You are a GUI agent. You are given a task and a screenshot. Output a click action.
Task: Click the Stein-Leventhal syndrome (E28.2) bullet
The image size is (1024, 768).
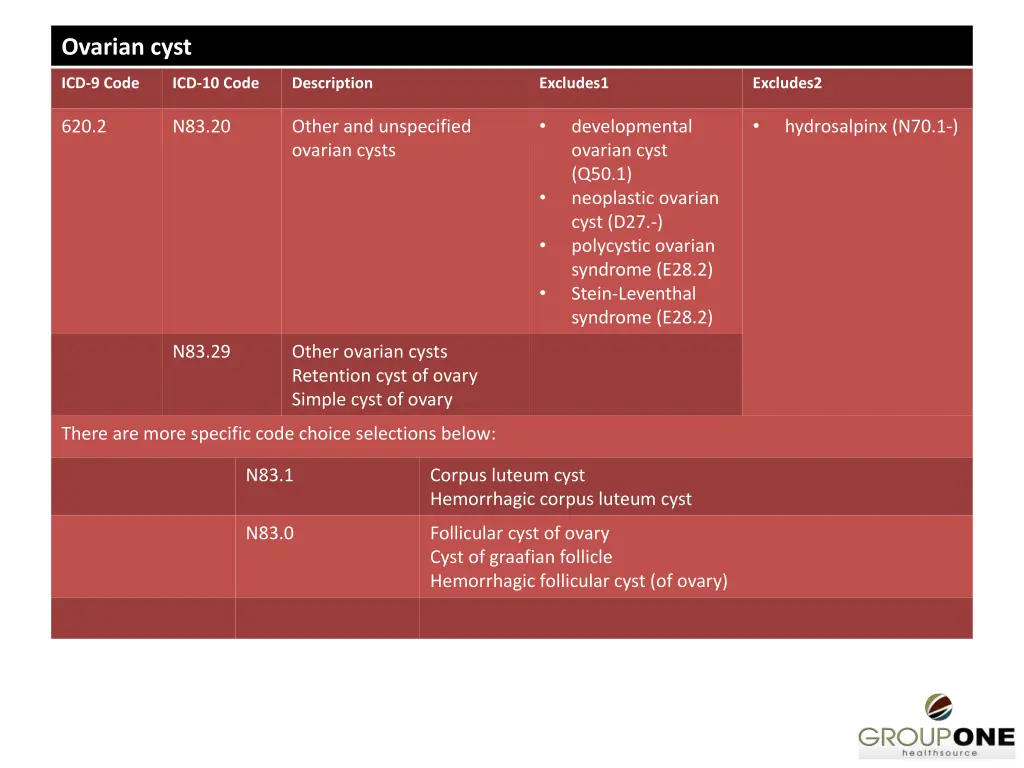(642, 305)
